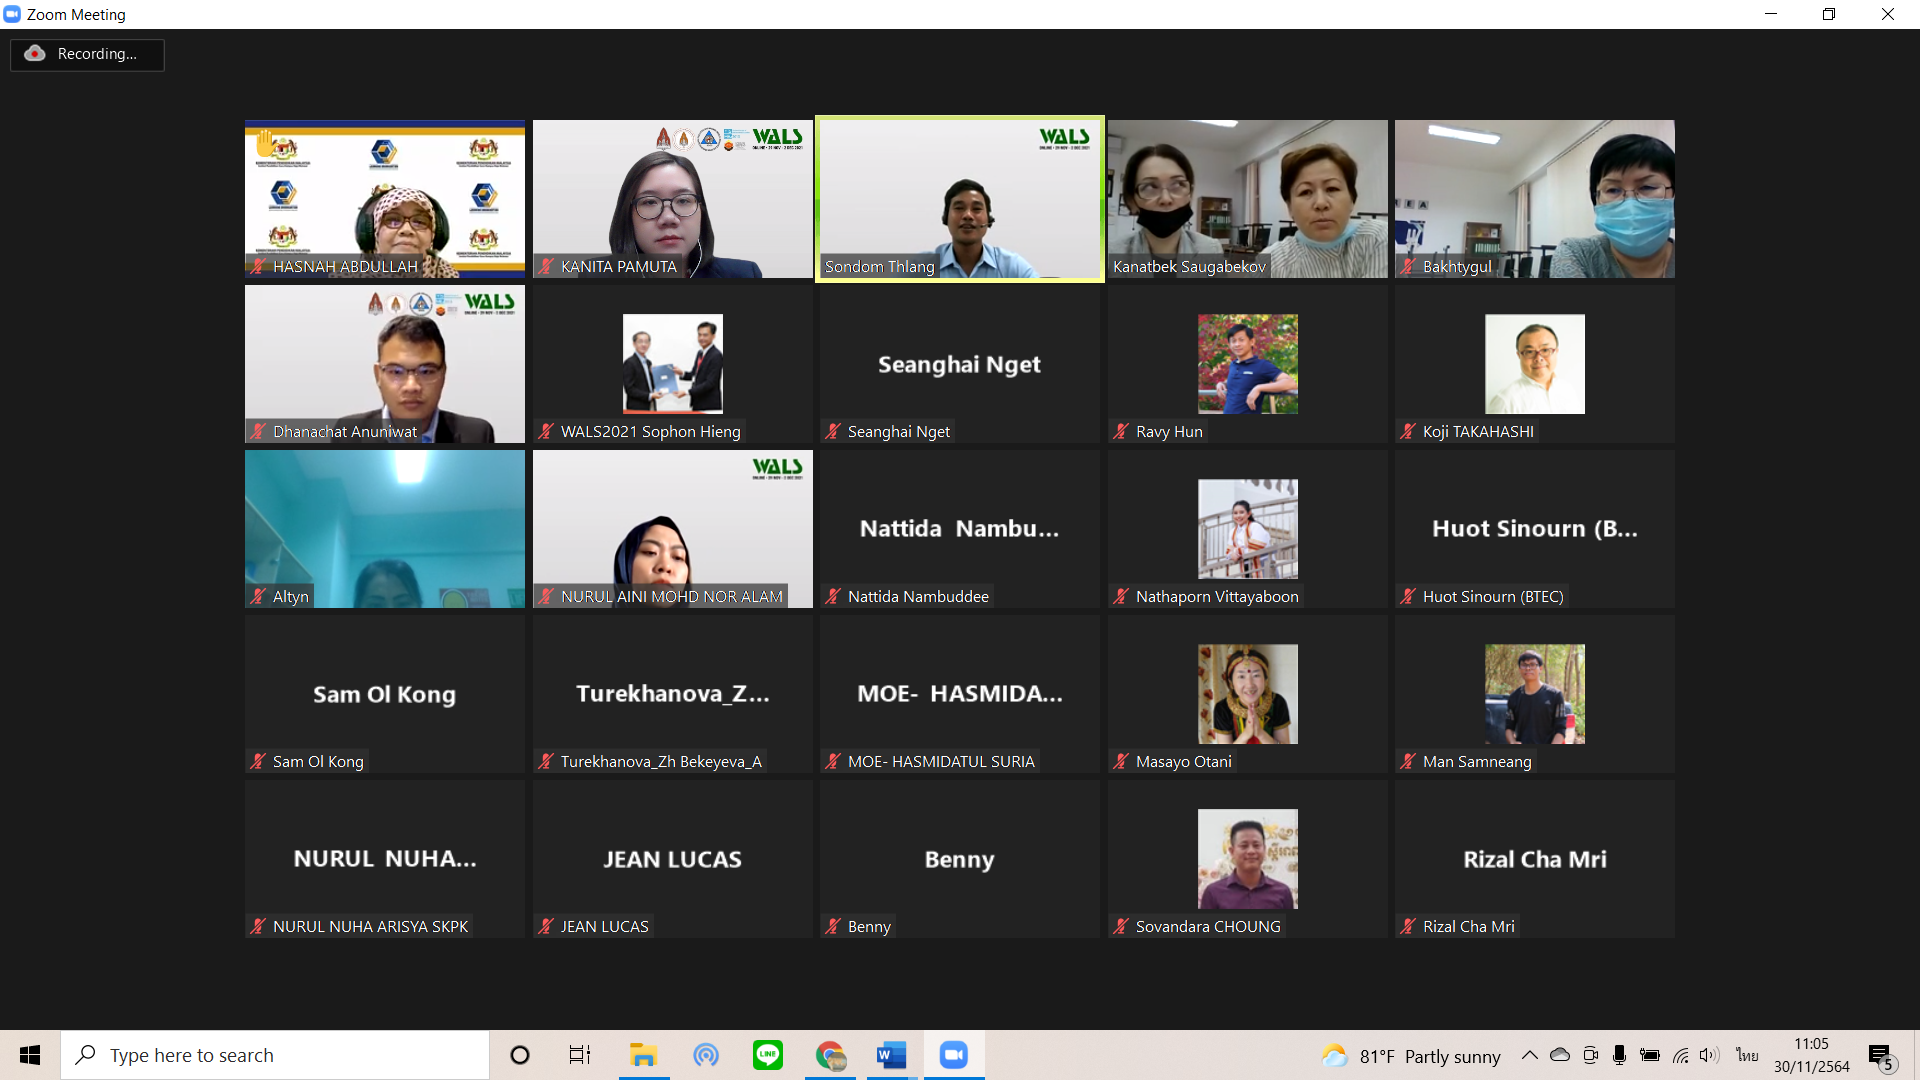Open the 81°F weather widget flyout

click(1411, 1056)
